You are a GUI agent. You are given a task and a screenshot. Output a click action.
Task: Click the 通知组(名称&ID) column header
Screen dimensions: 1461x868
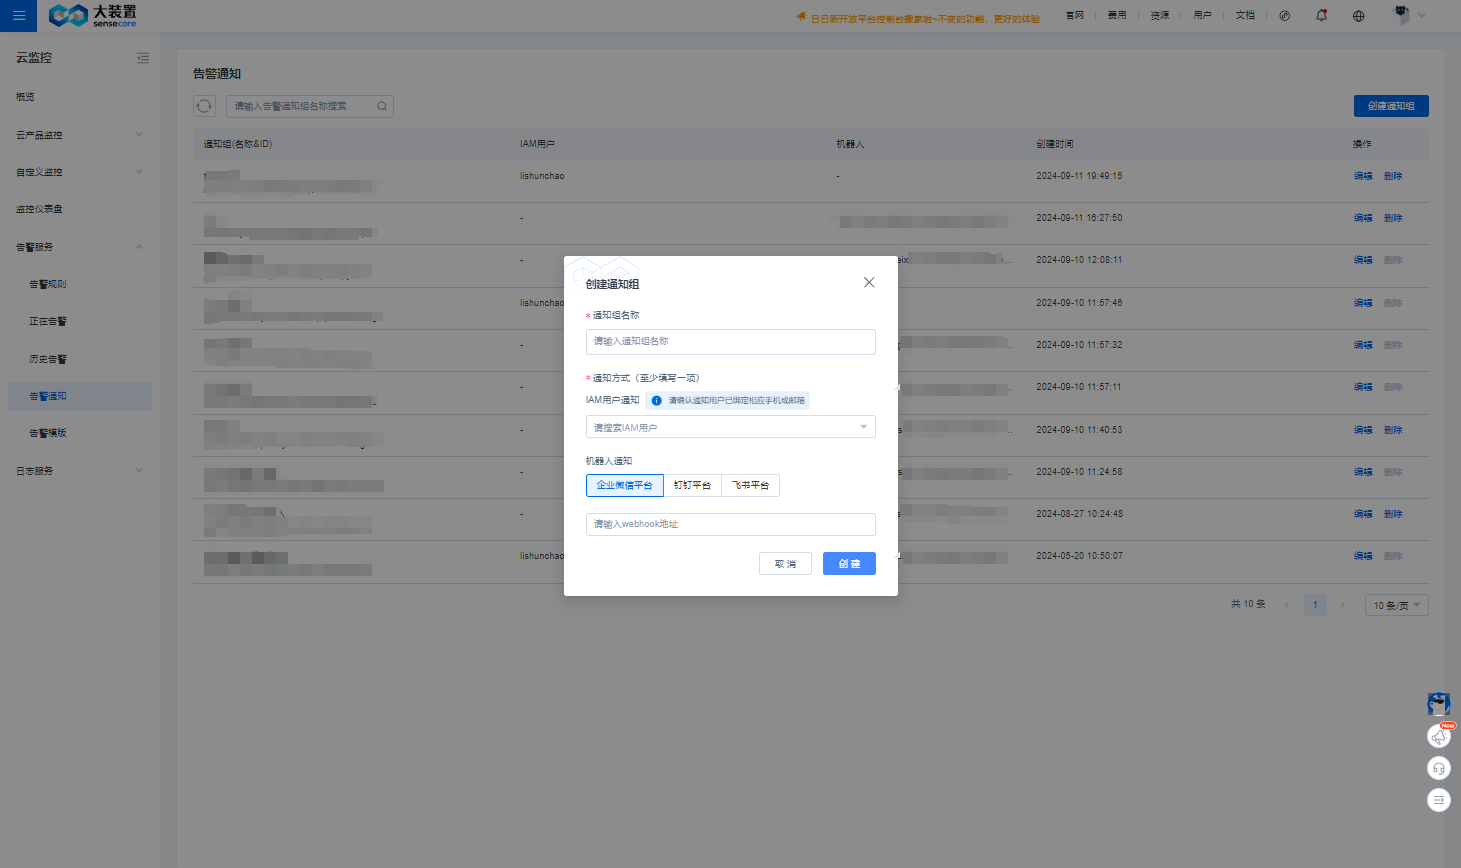(238, 144)
